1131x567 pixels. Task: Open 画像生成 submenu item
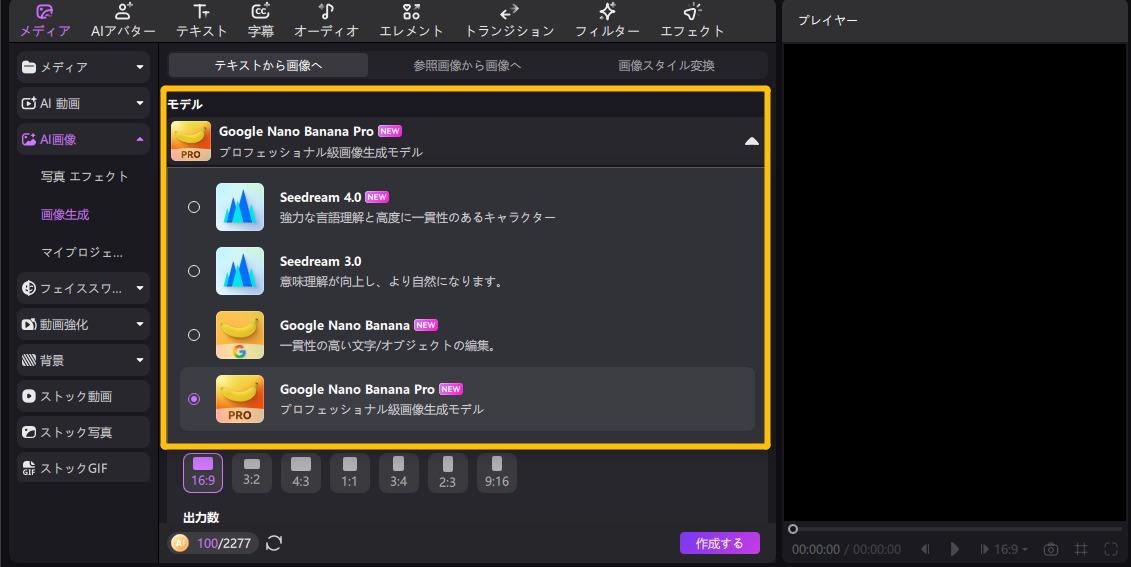(x=65, y=214)
